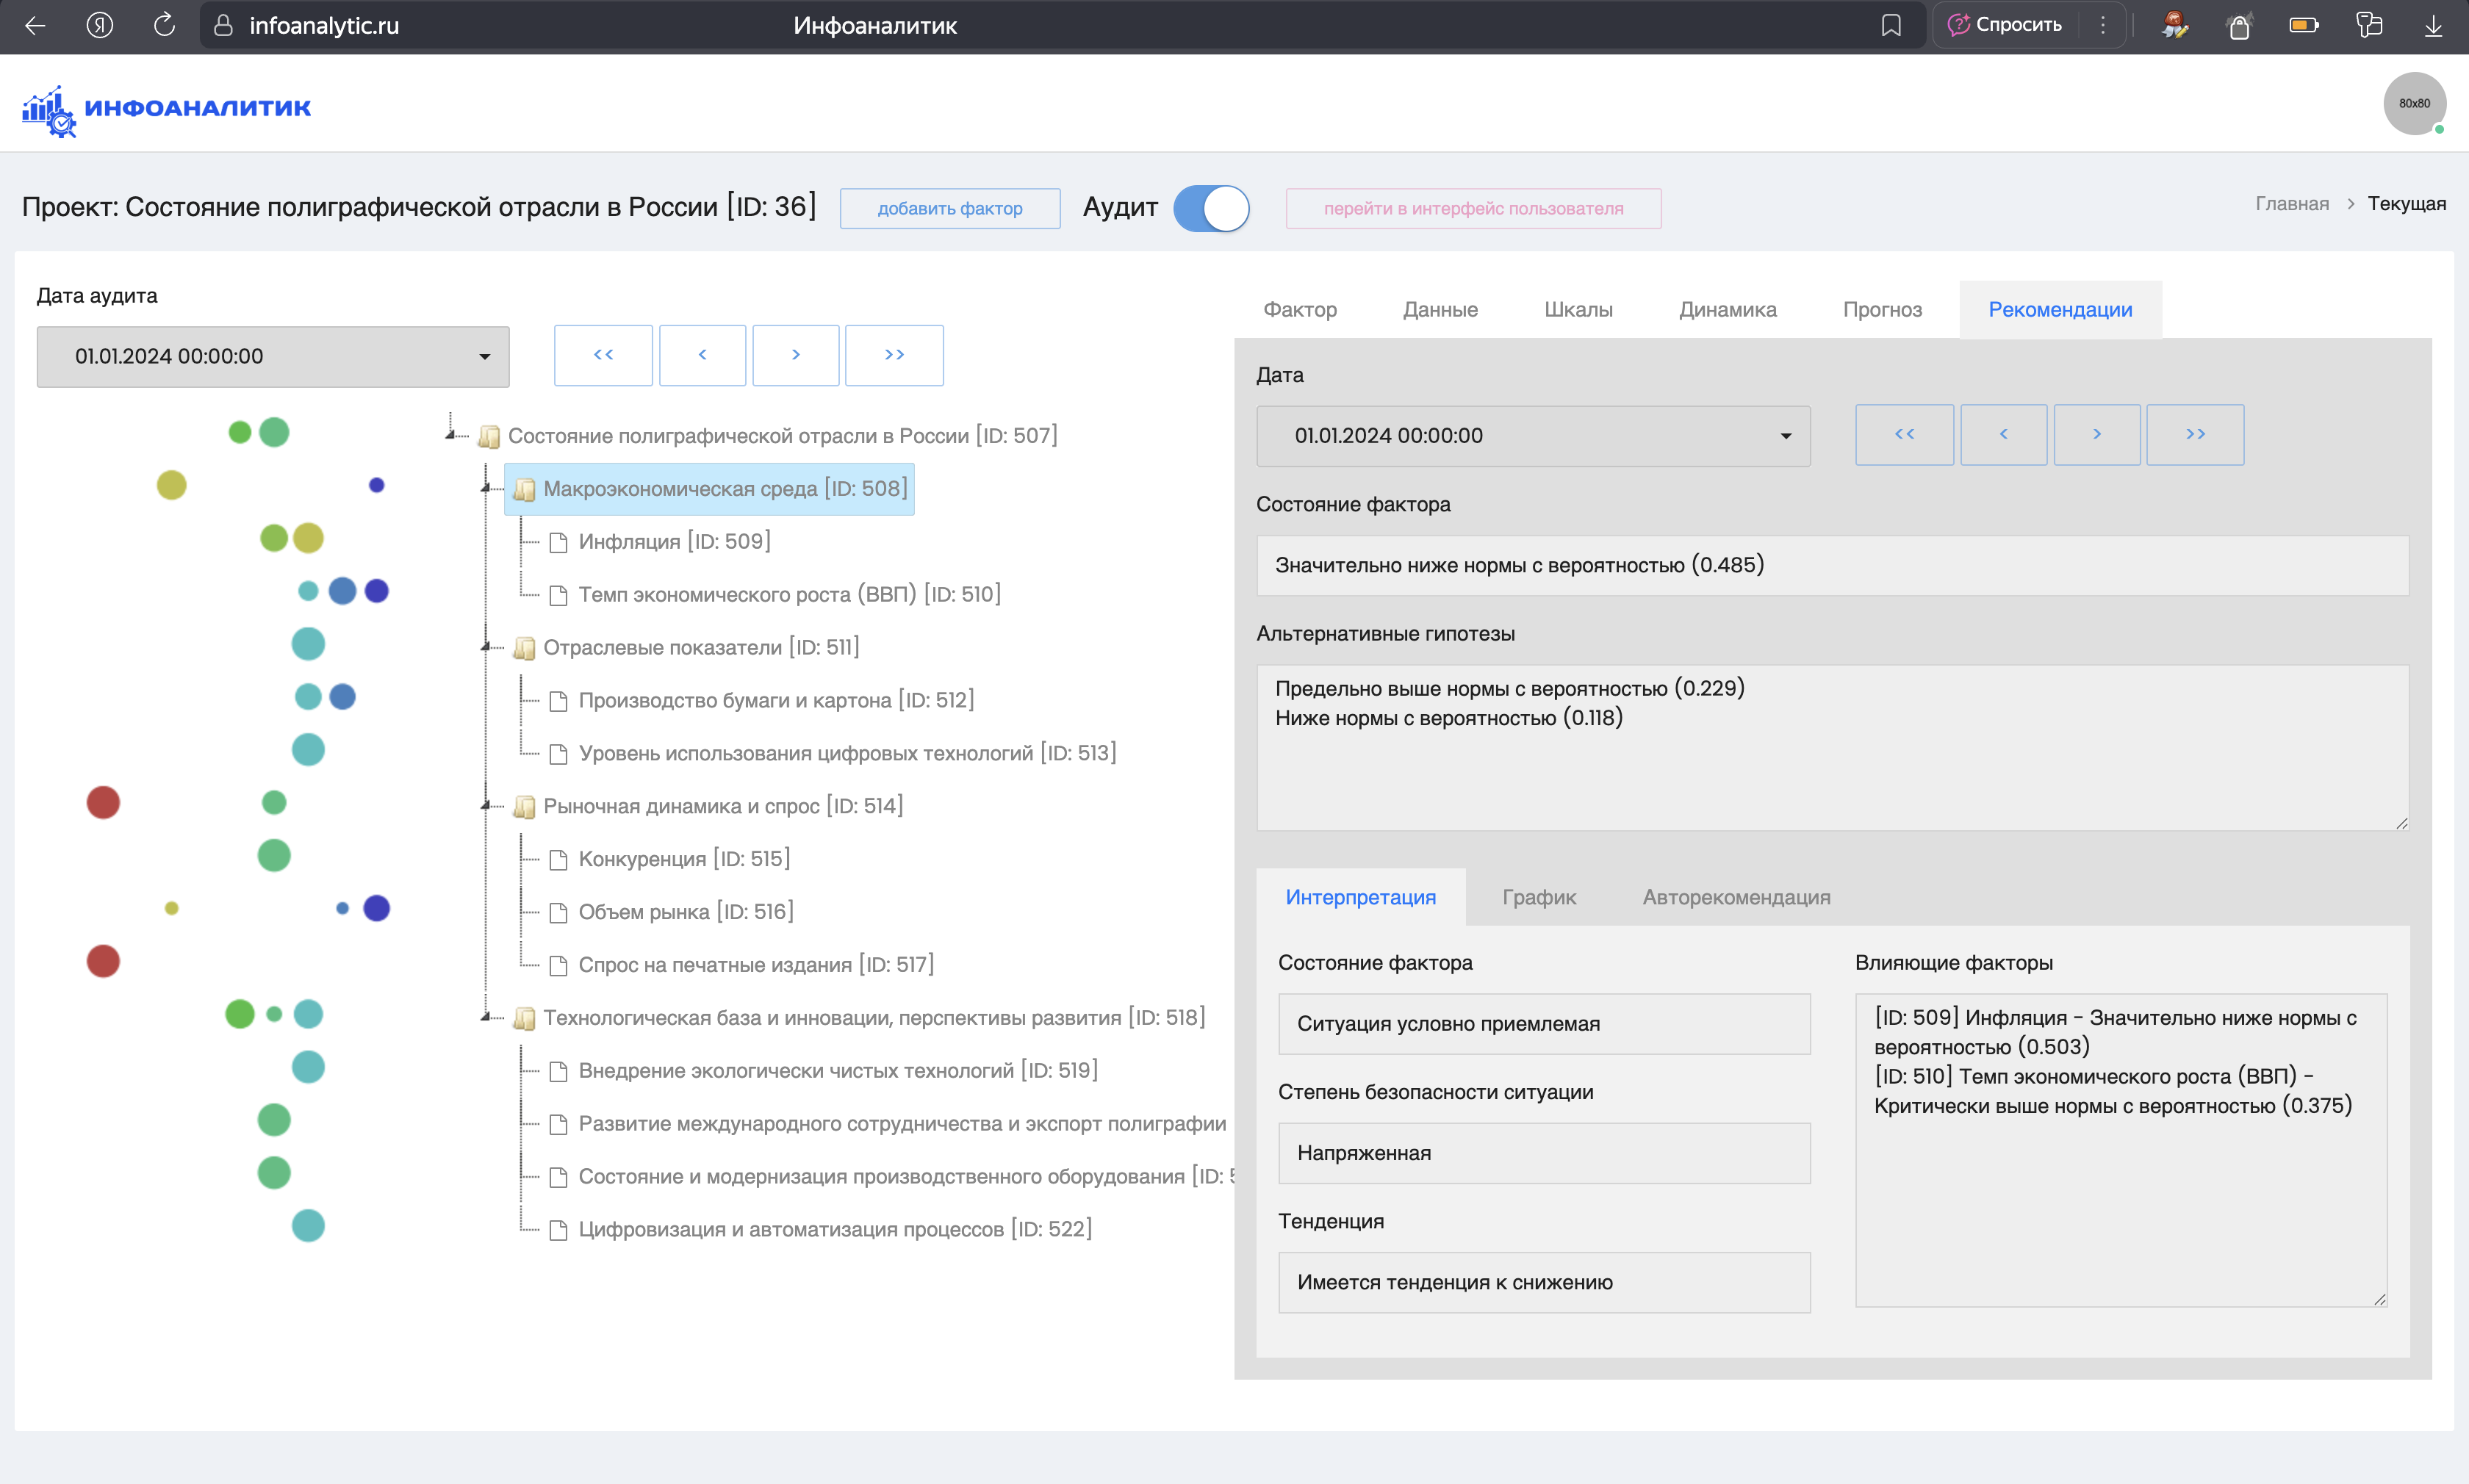Screen dimensions: 2469x1484
Task: Open the browser downloads icon
Action: (x=2433, y=25)
